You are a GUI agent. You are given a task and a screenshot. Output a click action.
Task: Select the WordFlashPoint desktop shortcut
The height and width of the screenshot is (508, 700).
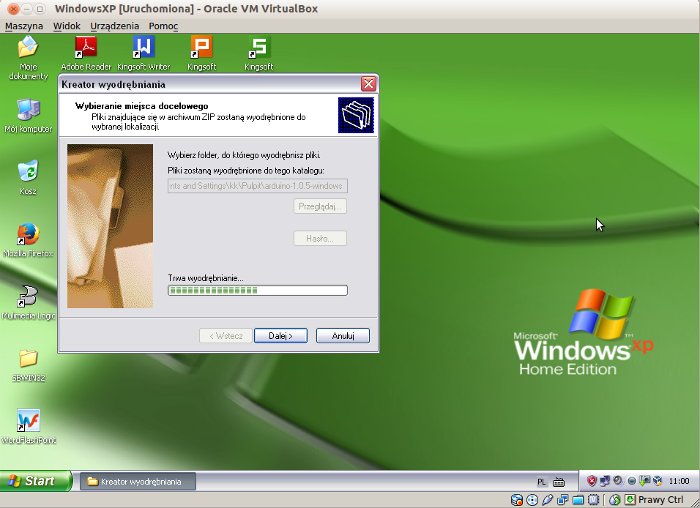pyautogui.click(x=28, y=427)
